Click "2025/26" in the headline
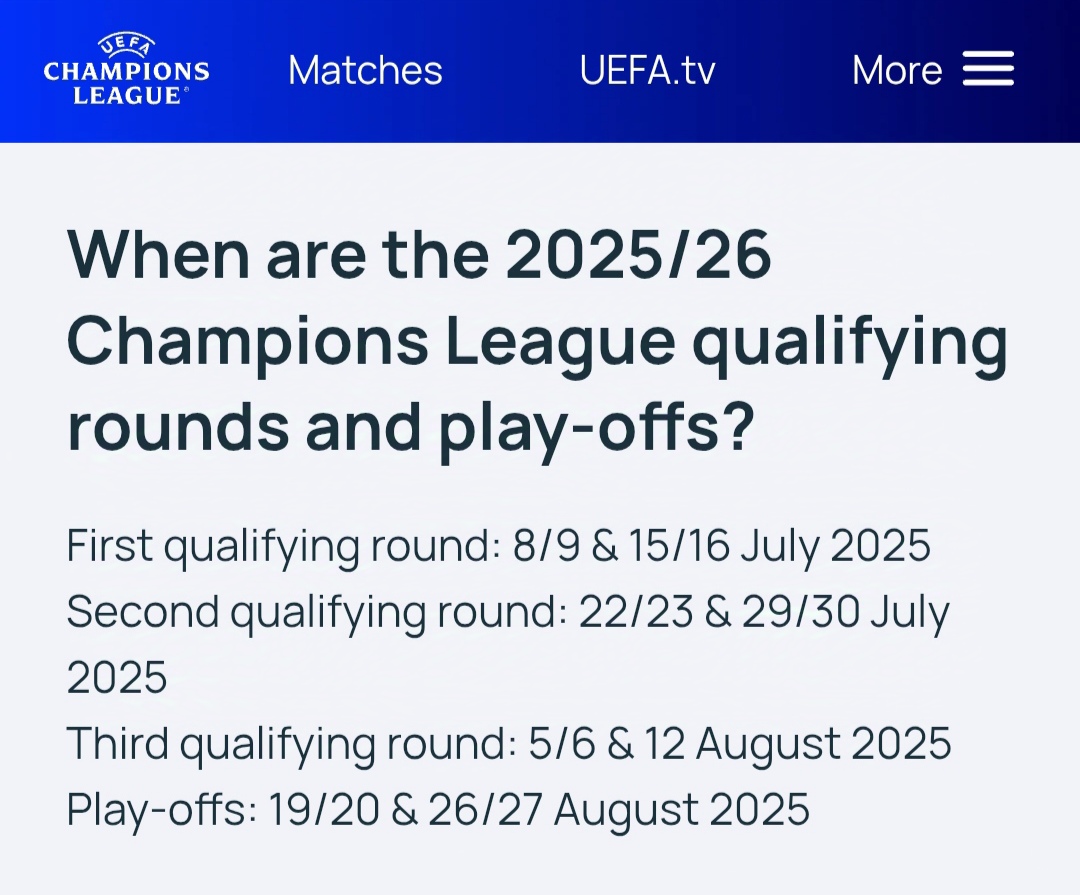 [638, 255]
